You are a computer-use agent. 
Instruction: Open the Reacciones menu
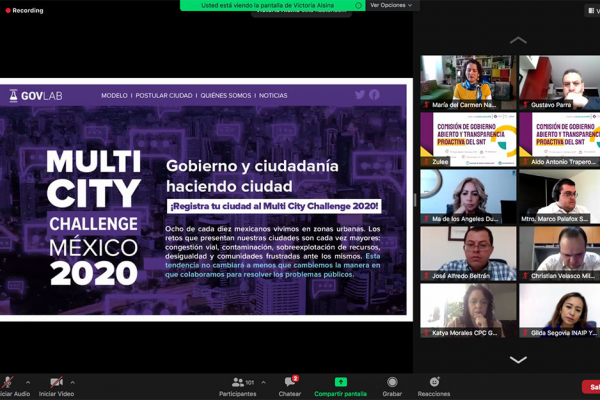[x=434, y=387]
